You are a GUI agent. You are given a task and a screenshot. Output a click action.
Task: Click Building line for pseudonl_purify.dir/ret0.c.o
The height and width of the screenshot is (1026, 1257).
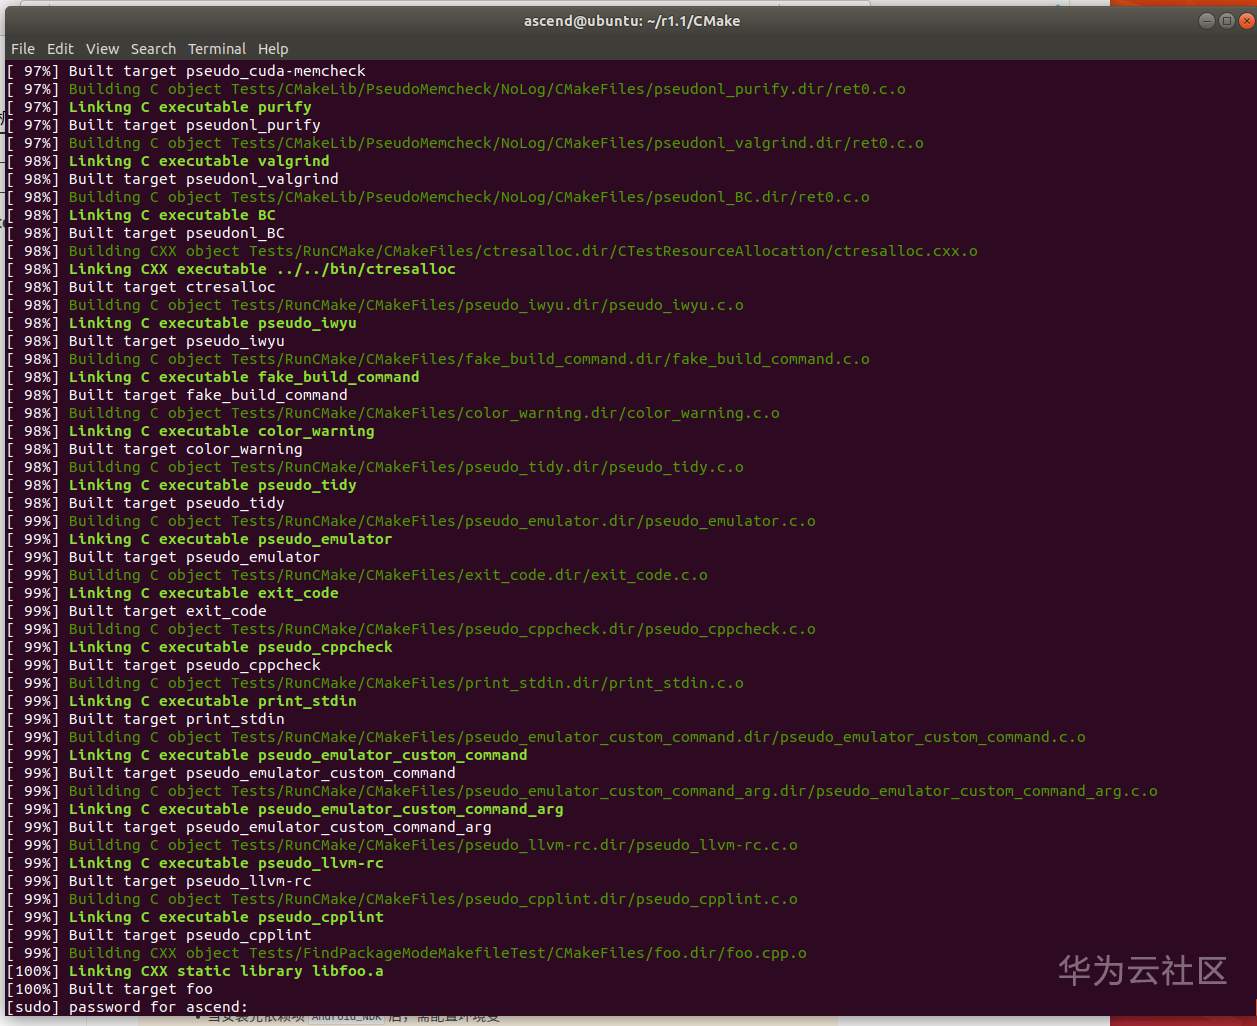click(456, 89)
